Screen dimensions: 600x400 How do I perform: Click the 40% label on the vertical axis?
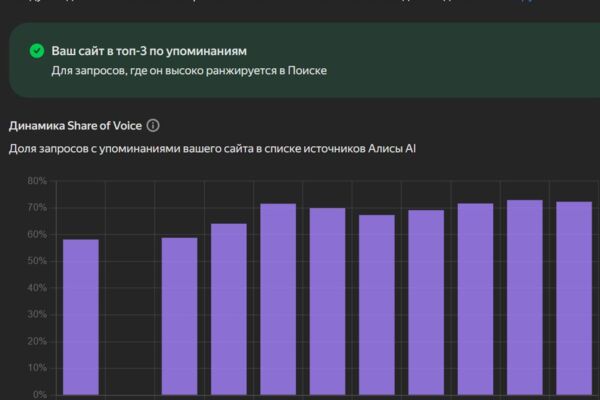37,287
